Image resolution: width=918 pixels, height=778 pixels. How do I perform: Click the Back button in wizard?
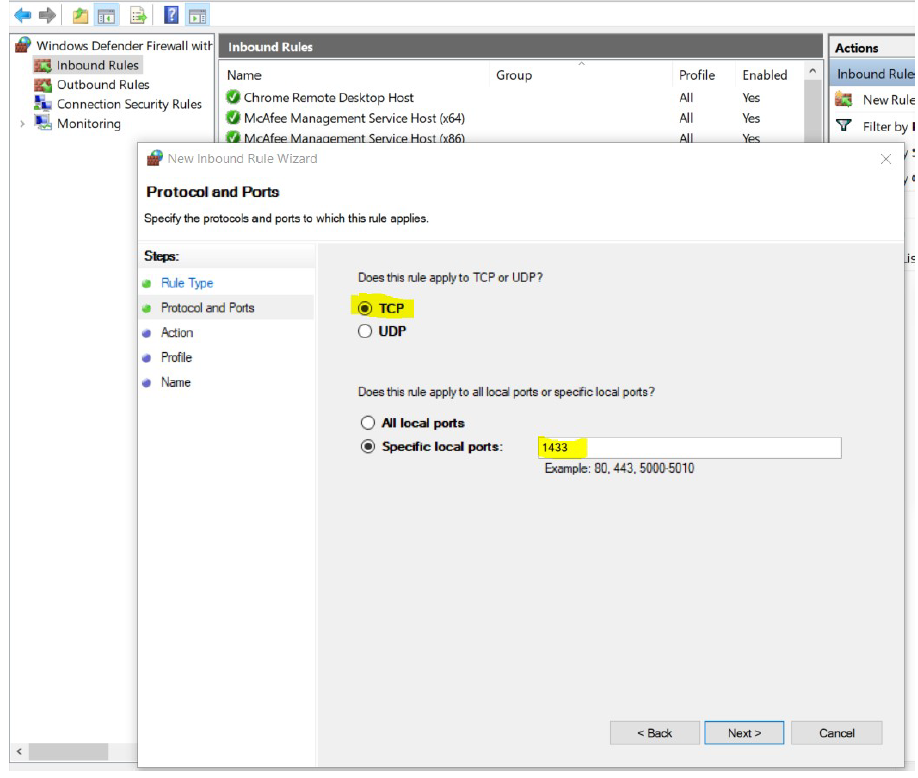[655, 733]
